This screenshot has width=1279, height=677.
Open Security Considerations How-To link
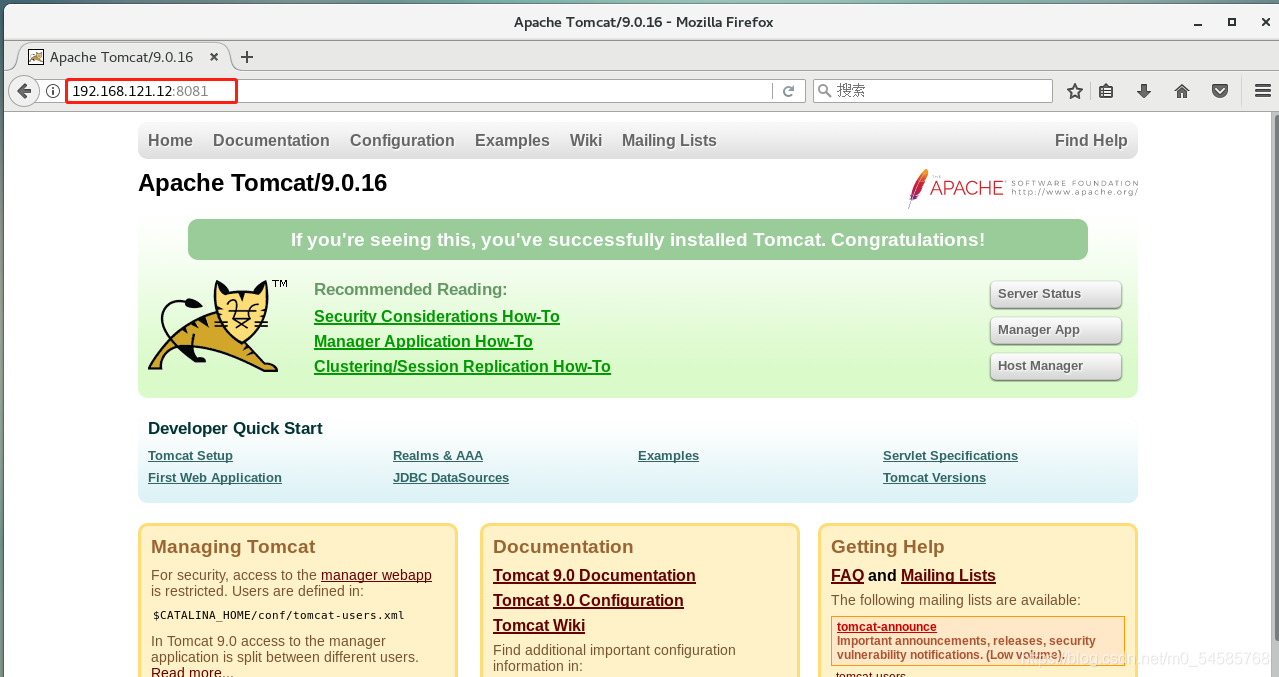click(437, 317)
